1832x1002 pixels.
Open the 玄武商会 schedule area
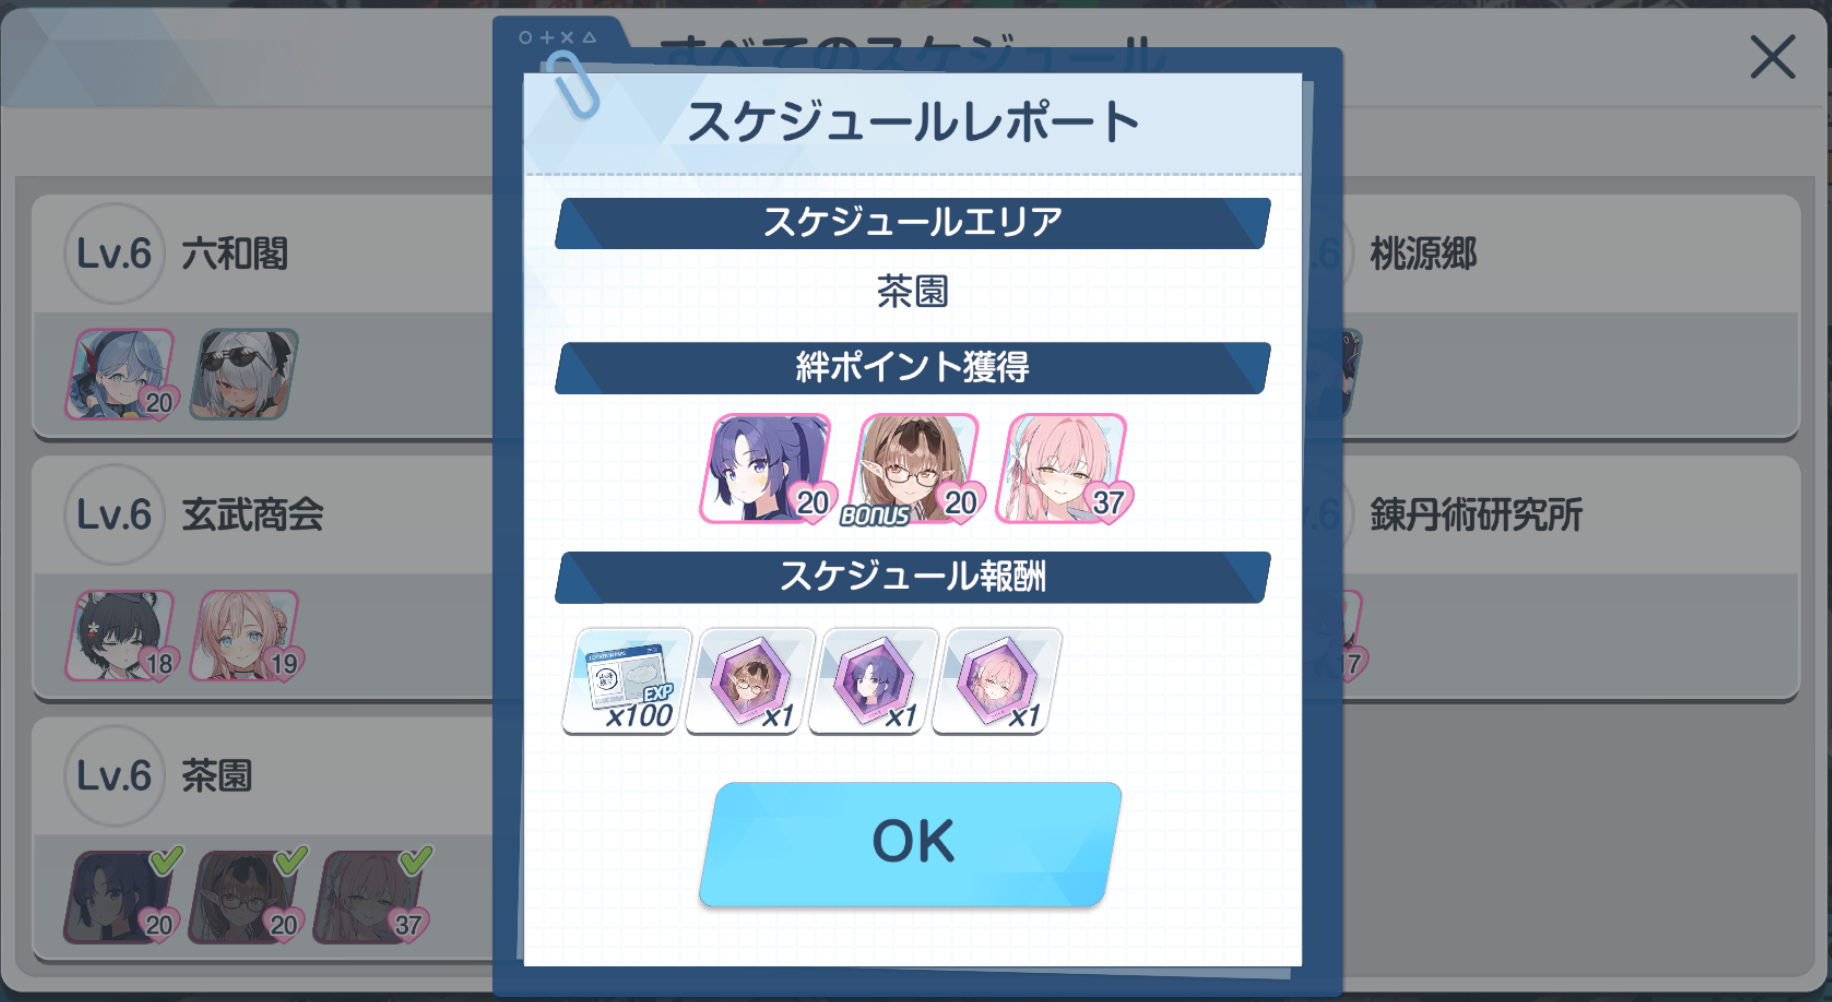coord(265,577)
